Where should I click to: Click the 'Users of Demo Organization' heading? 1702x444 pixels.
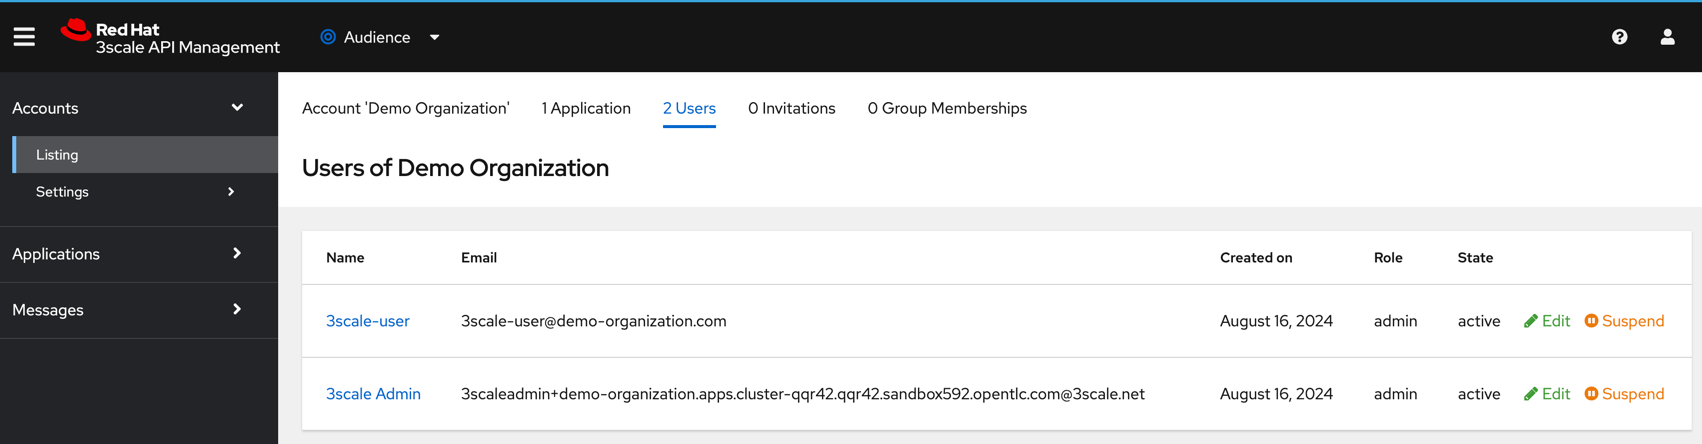[455, 168]
